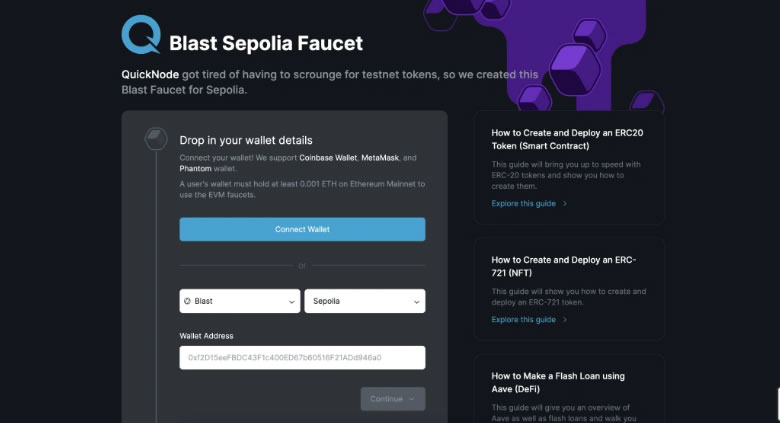This screenshot has height=423, width=780.
Task: Open the ERC-721 (NFT) guide card title
Action: (x=563, y=266)
